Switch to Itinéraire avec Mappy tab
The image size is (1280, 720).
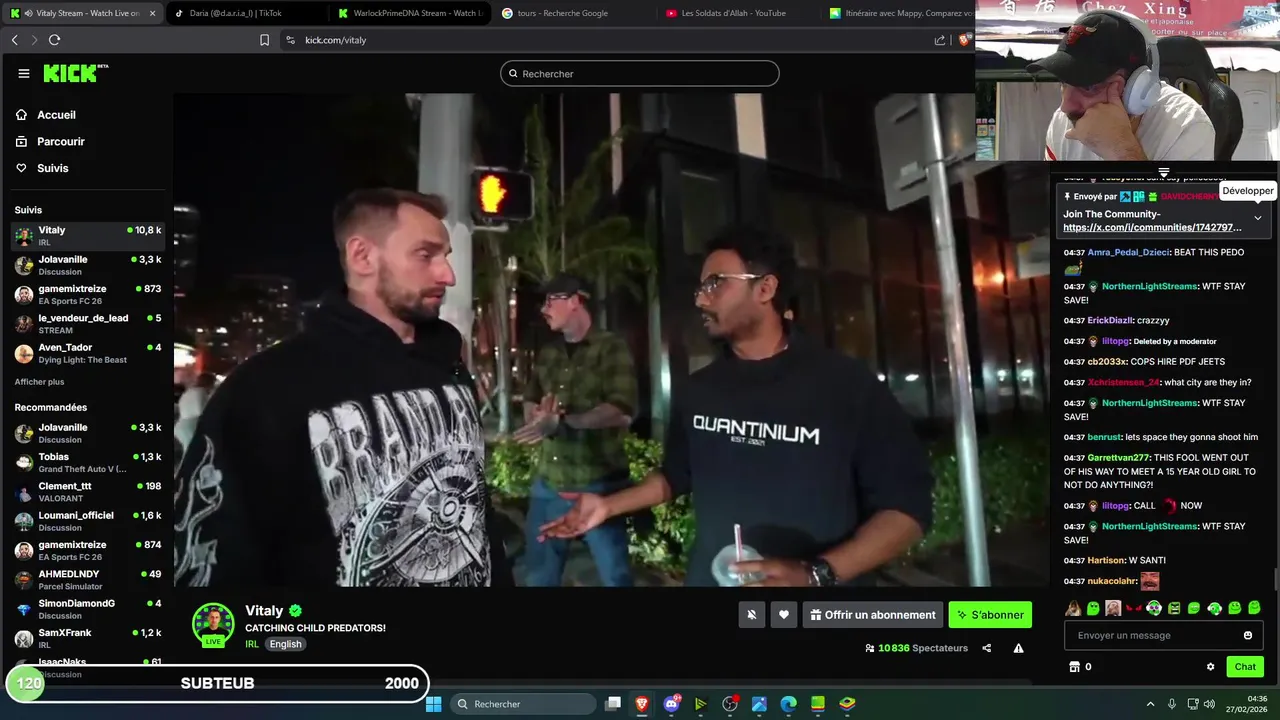pyautogui.click(x=899, y=13)
